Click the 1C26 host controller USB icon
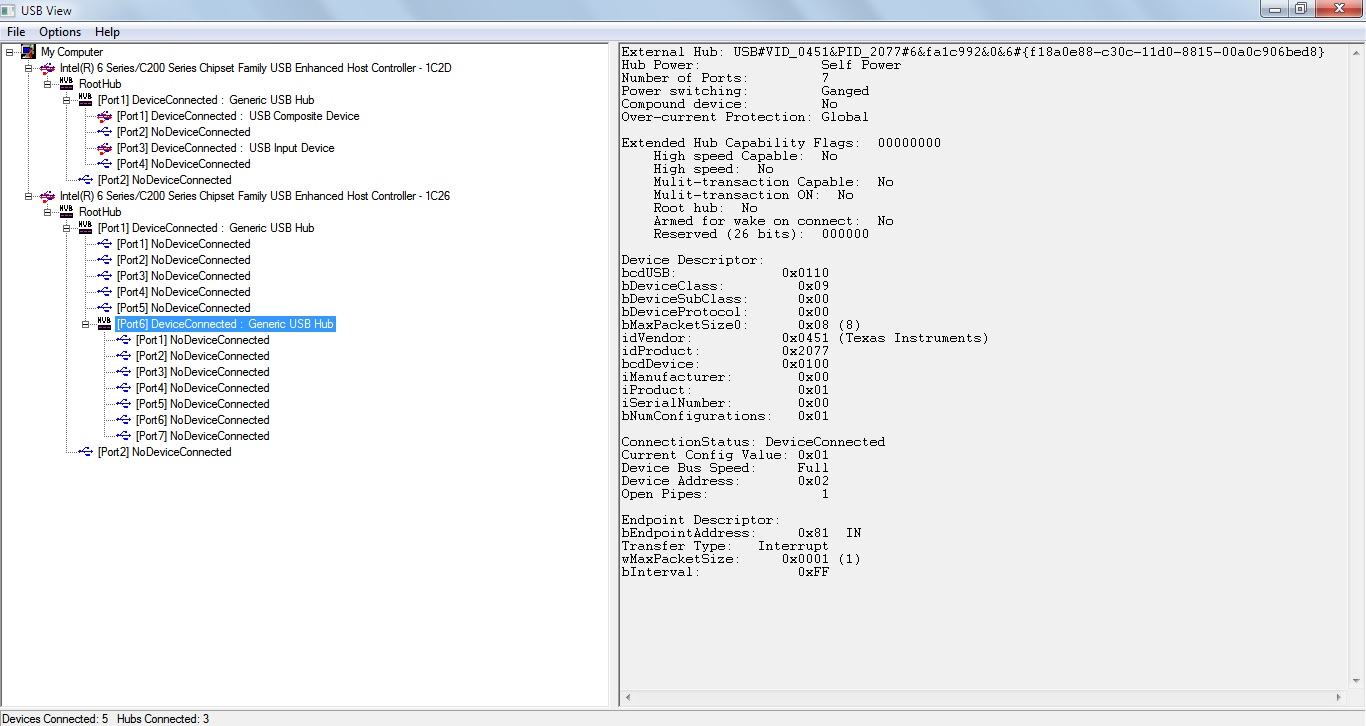Screen dimensions: 1366x726 tap(47, 196)
